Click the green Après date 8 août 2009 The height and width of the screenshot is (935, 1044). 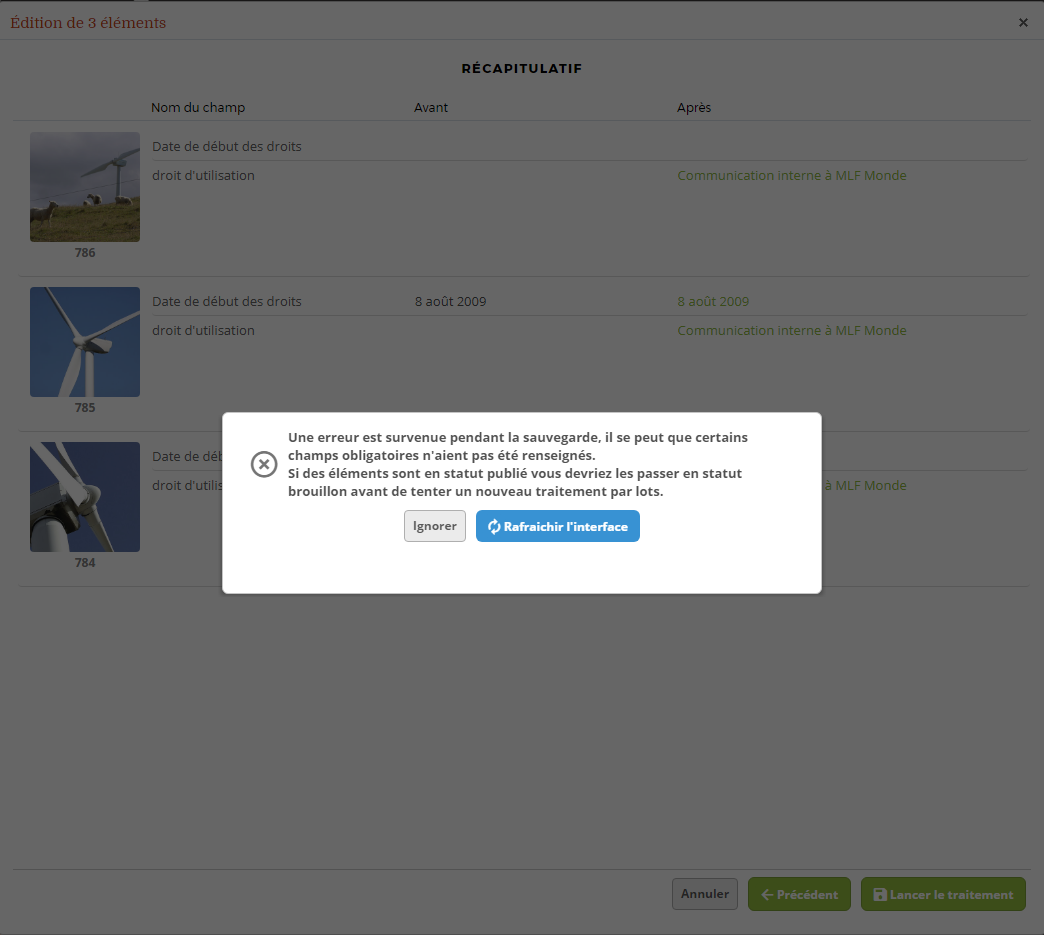713,301
